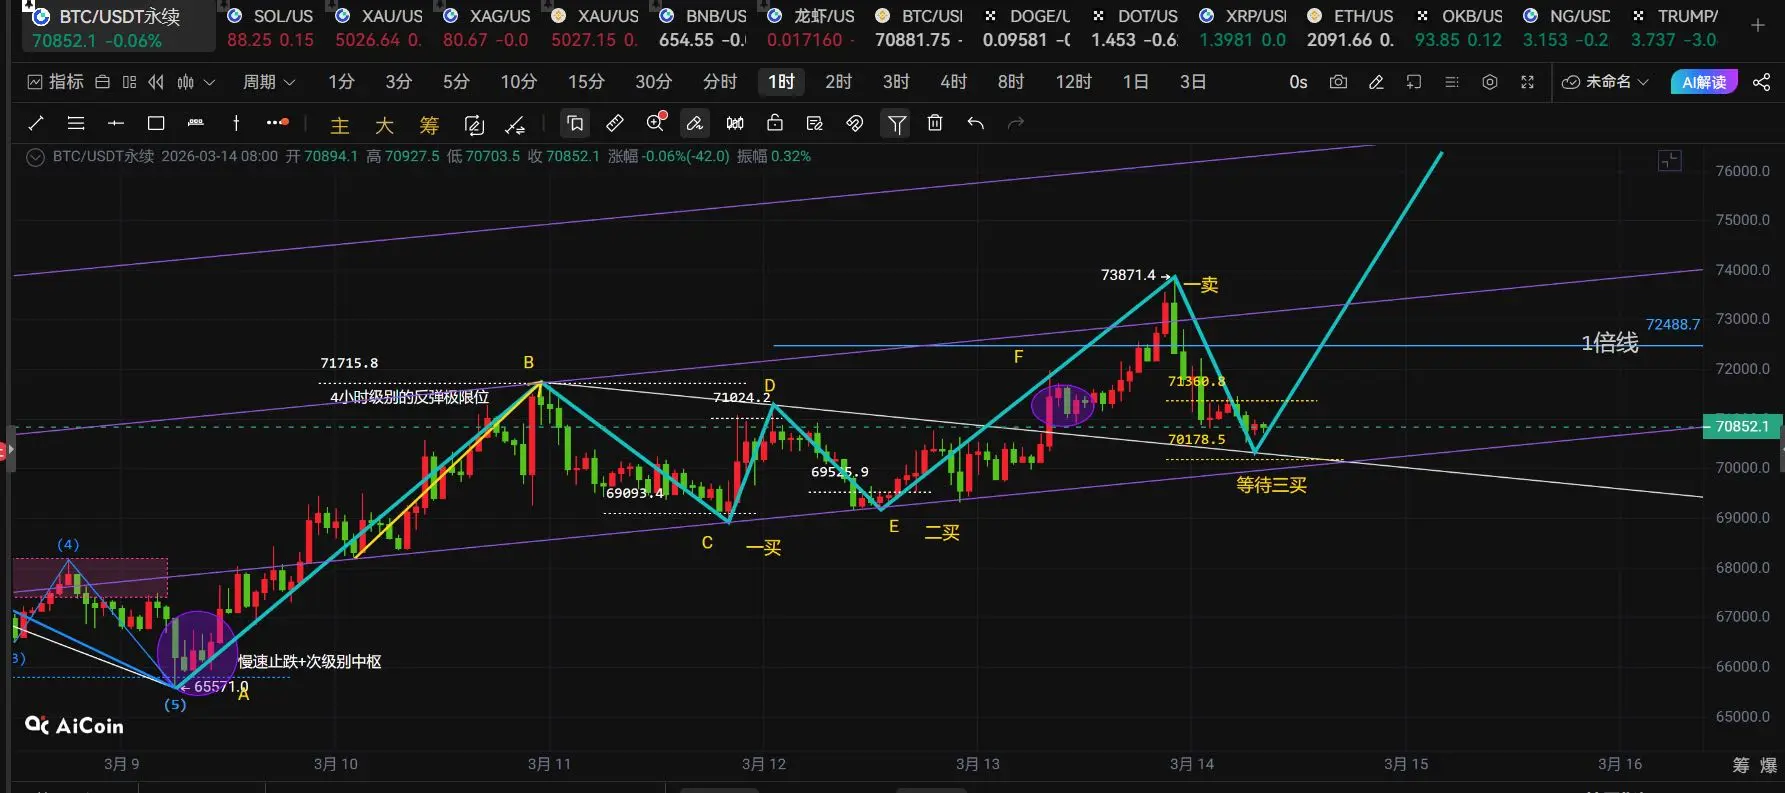
Task: Switch to the 分时 timeshare view
Action: click(720, 82)
